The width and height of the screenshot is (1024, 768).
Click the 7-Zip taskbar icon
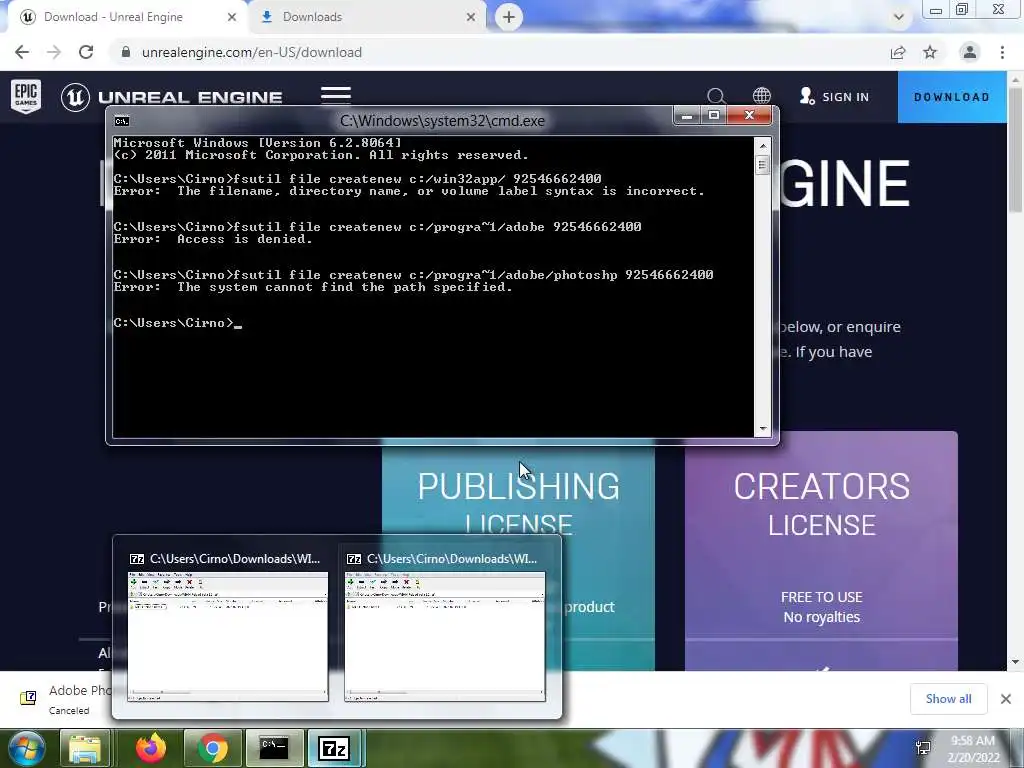point(334,748)
